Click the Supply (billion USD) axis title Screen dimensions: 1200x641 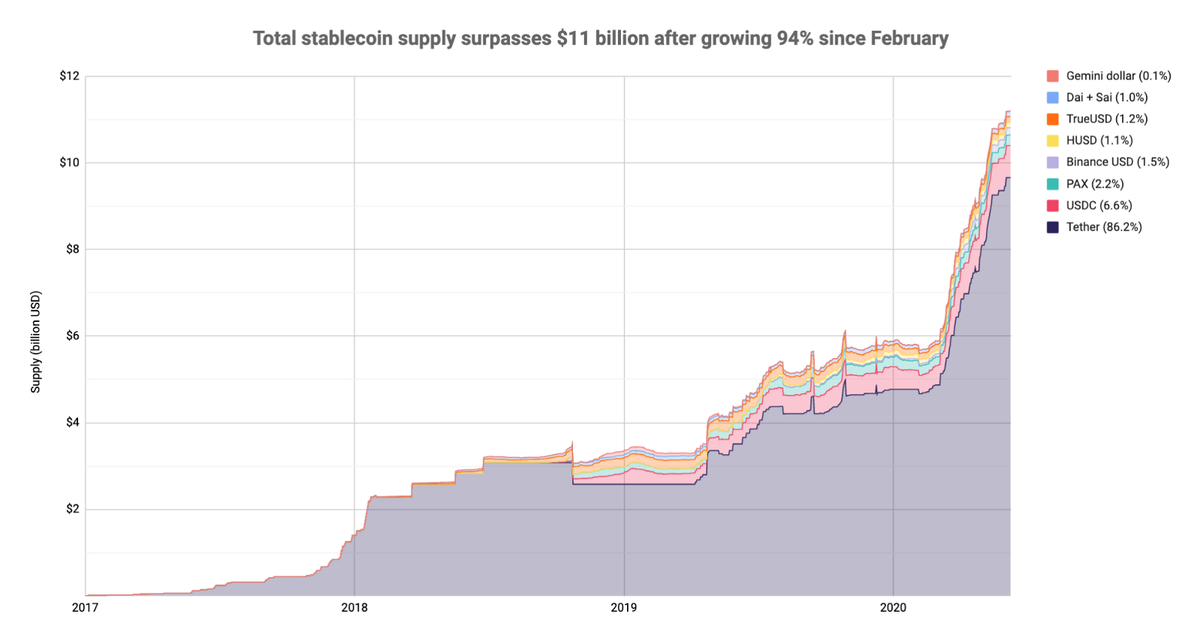(x=36, y=342)
